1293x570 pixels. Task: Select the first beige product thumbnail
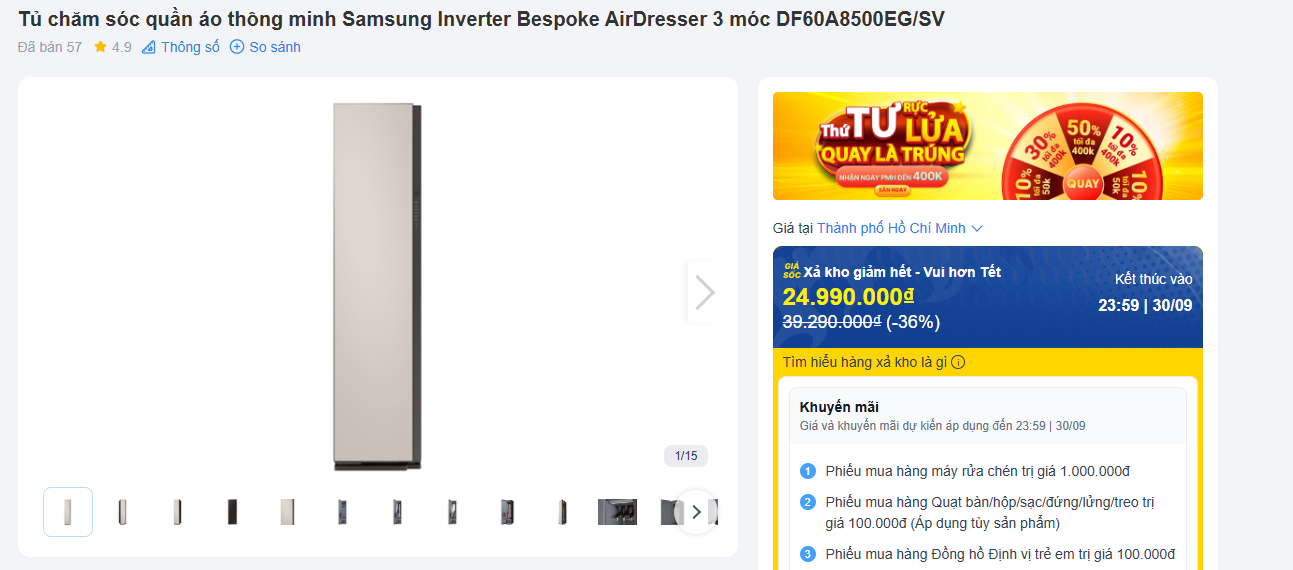(68, 512)
